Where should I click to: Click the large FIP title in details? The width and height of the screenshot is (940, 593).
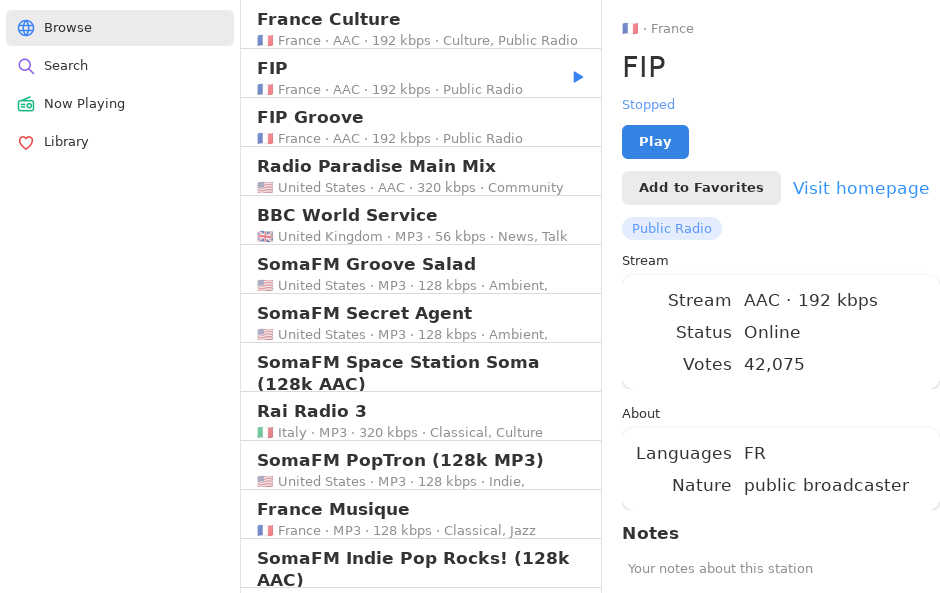coord(644,67)
